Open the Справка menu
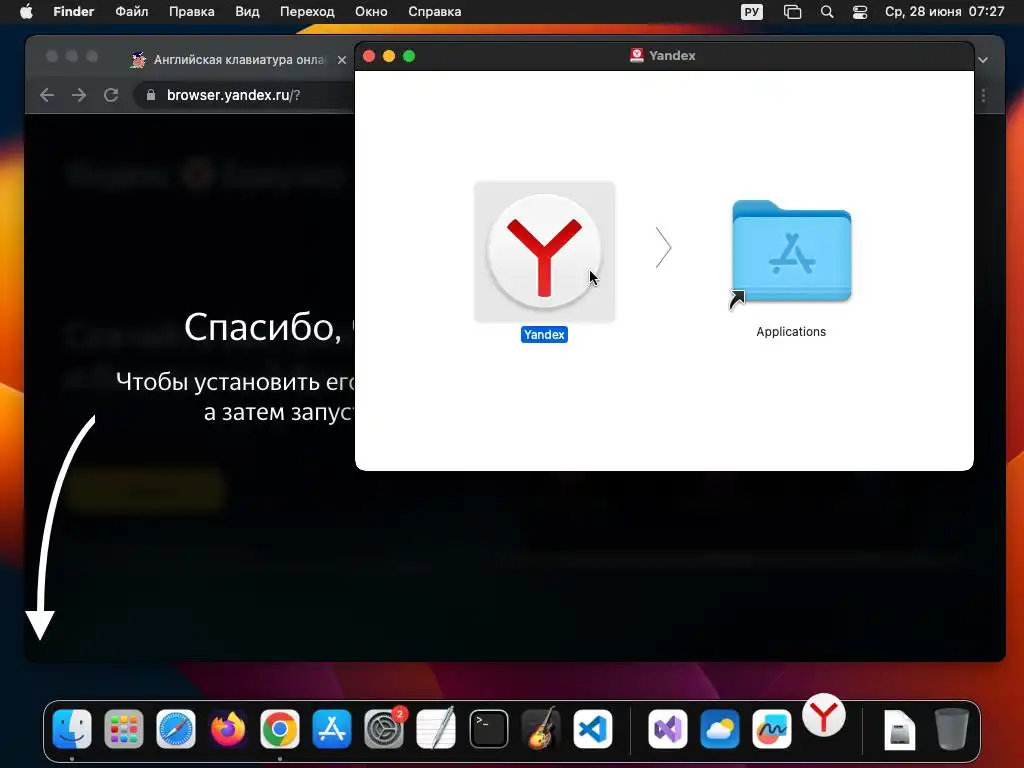The height and width of the screenshot is (768, 1024). tap(434, 12)
